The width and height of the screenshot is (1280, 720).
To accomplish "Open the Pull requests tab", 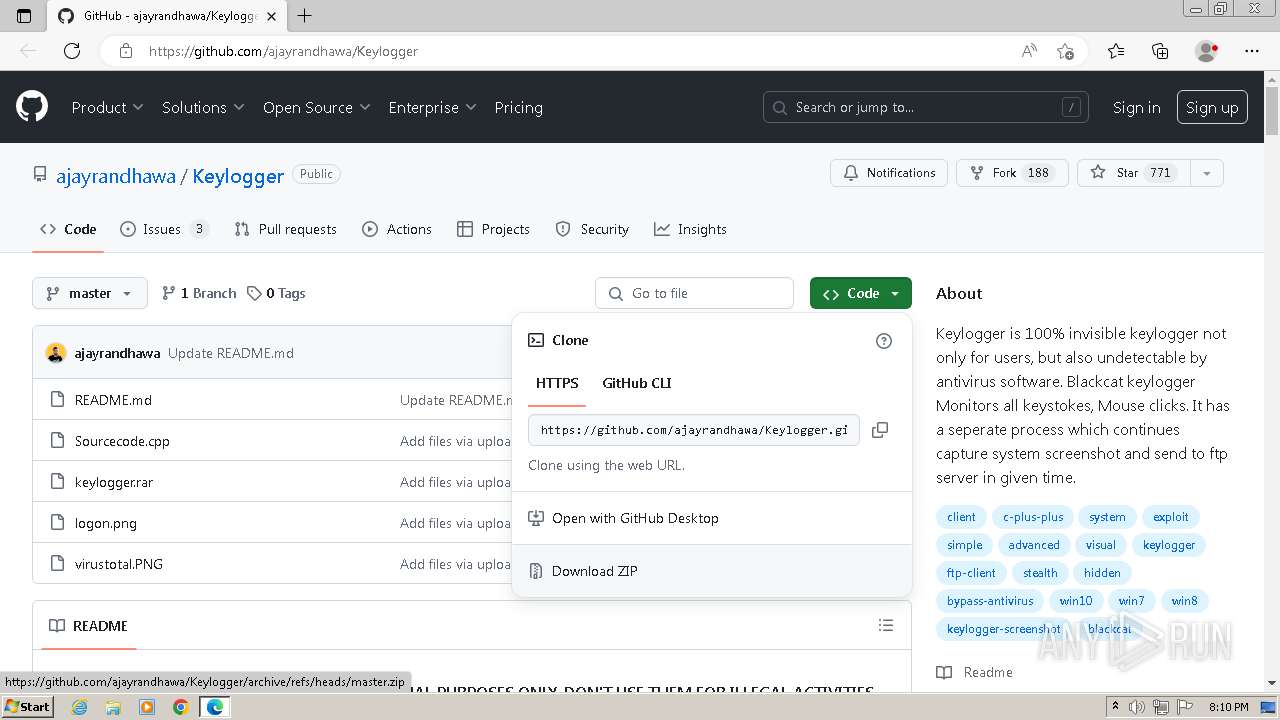I will coord(285,229).
